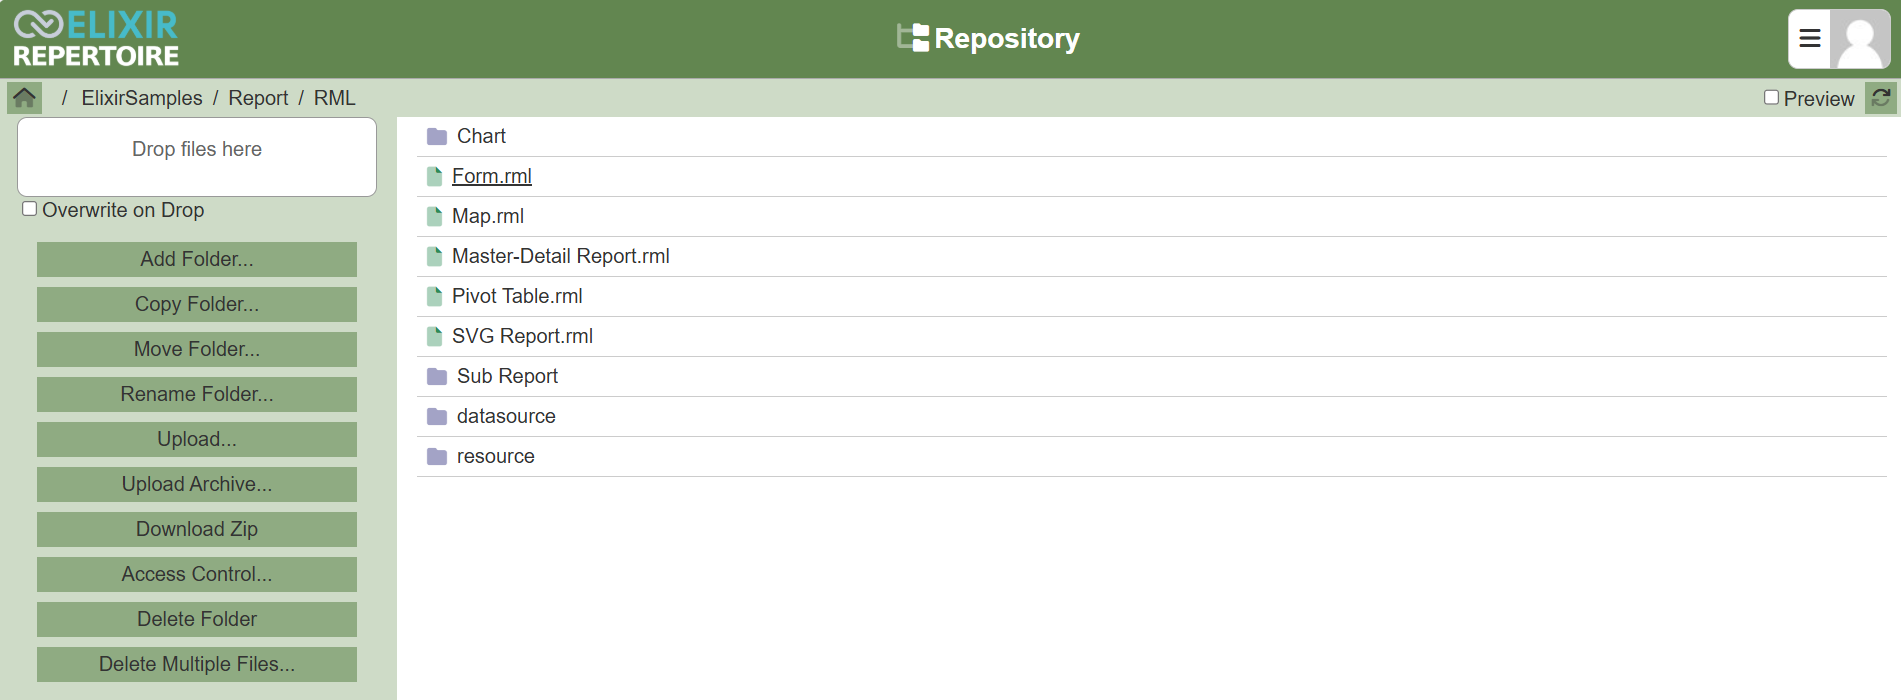
Task: Open the resource folder
Action: coord(496,456)
